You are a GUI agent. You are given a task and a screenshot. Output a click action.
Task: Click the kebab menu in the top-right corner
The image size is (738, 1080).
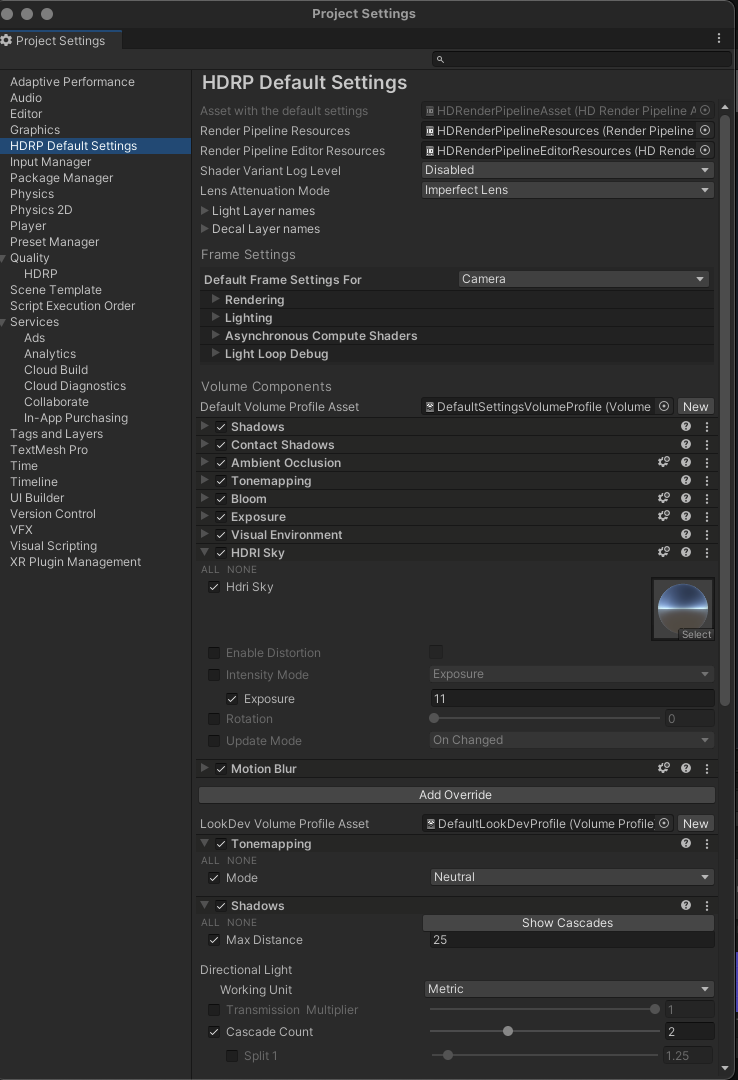(x=717, y=38)
